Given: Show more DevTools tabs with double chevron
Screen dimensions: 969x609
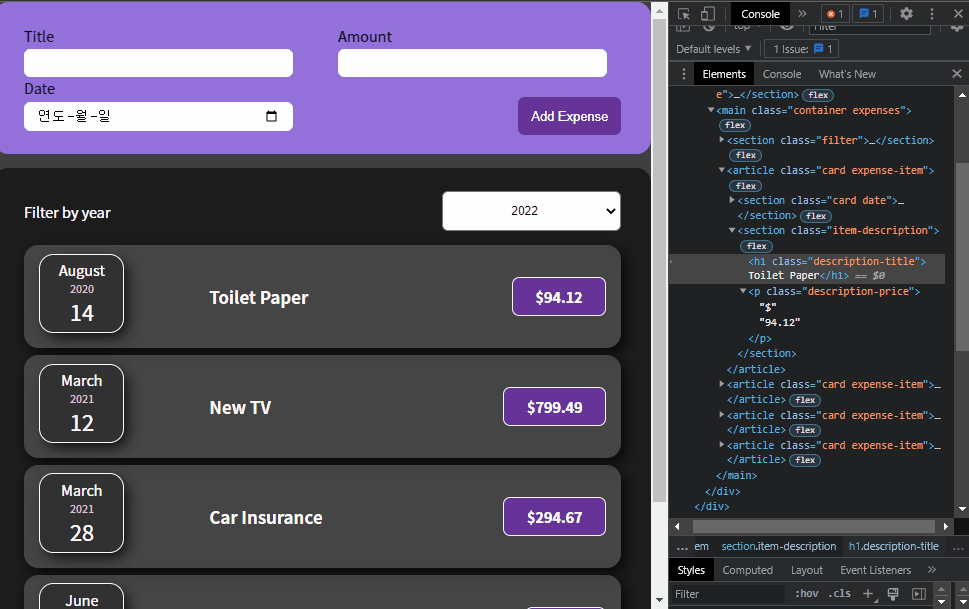Looking at the screenshot, I should (x=802, y=14).
